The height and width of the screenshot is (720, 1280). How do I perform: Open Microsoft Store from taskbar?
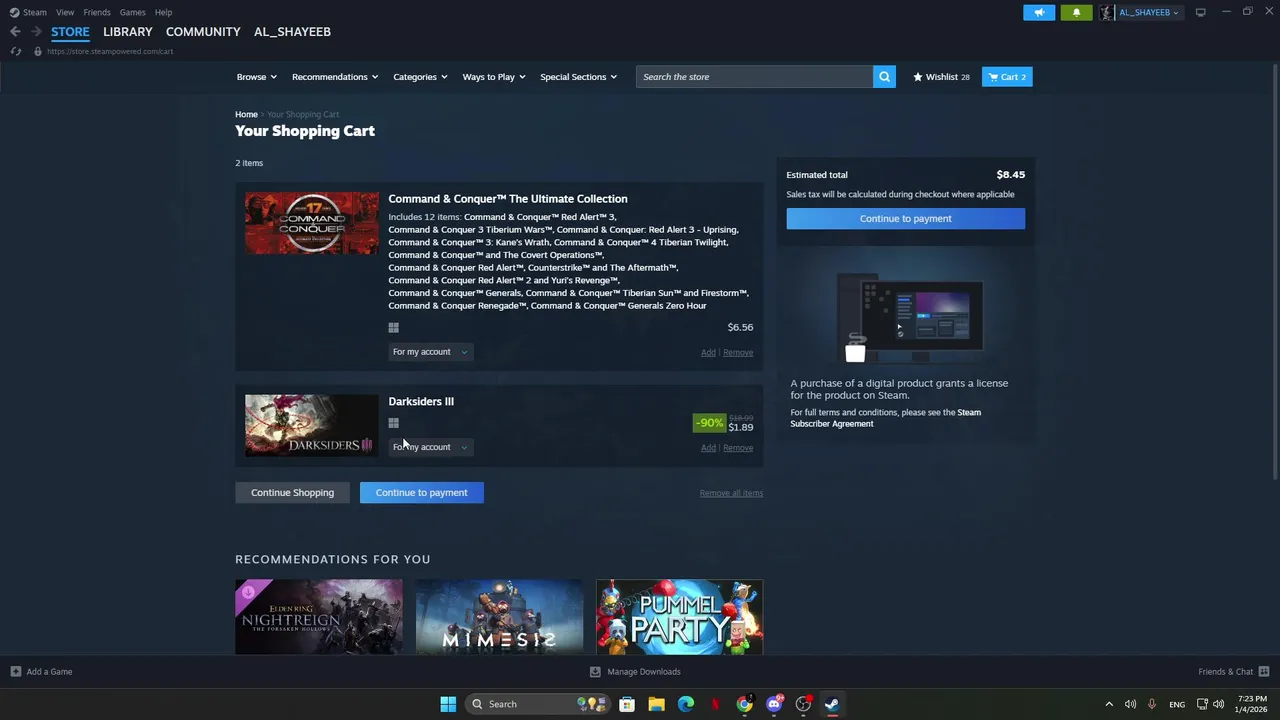tap(627, 704)
